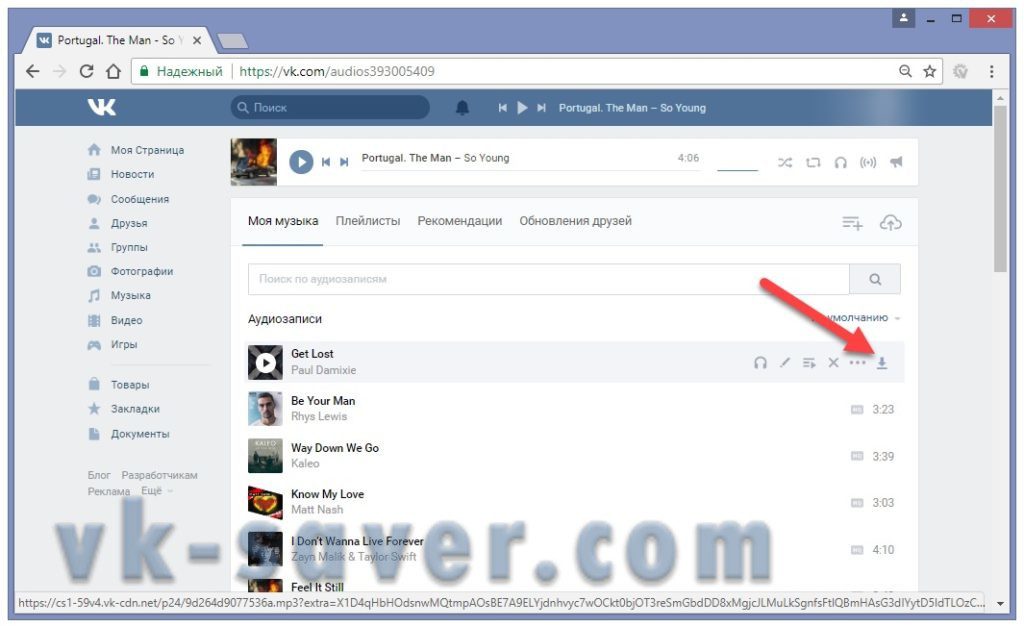The image size is (1024, 626).
Task: Open the Реклама footer link
Action: tap(108, 492)
